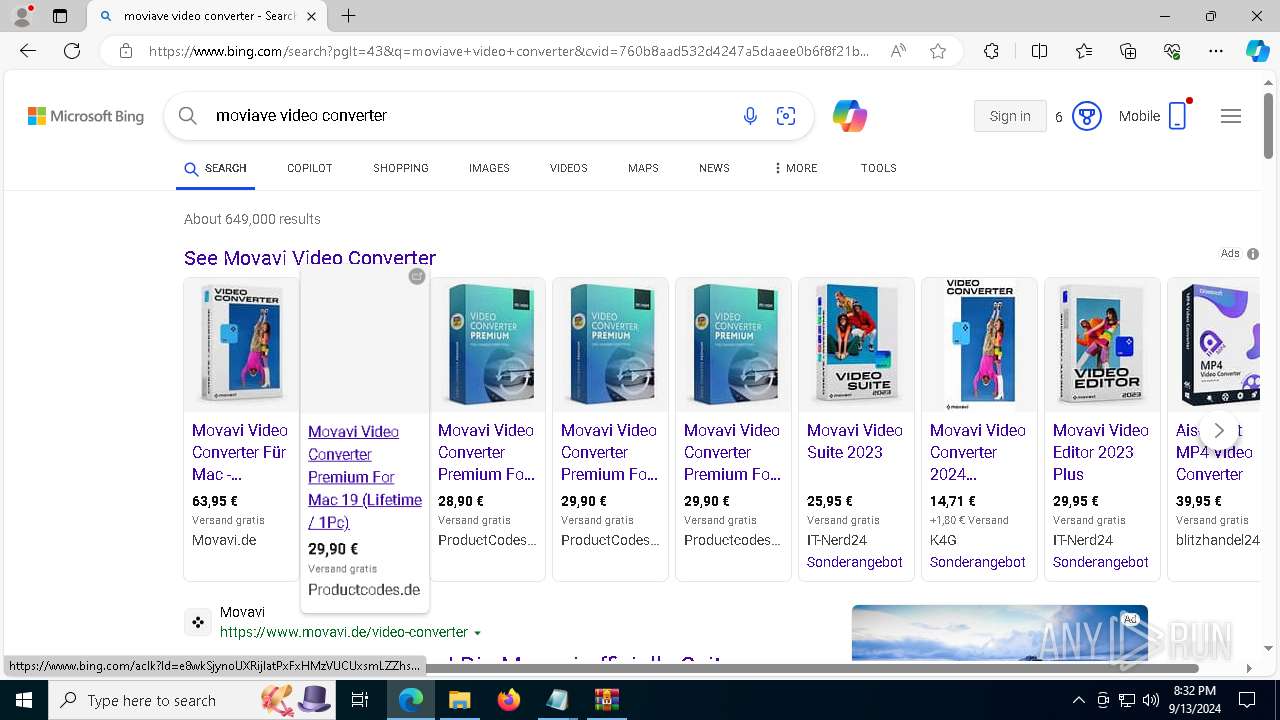Switch to the VIDEOS tab
Image resolution: width=1280 pixels, height=720 pixels.
click(569, 168)
